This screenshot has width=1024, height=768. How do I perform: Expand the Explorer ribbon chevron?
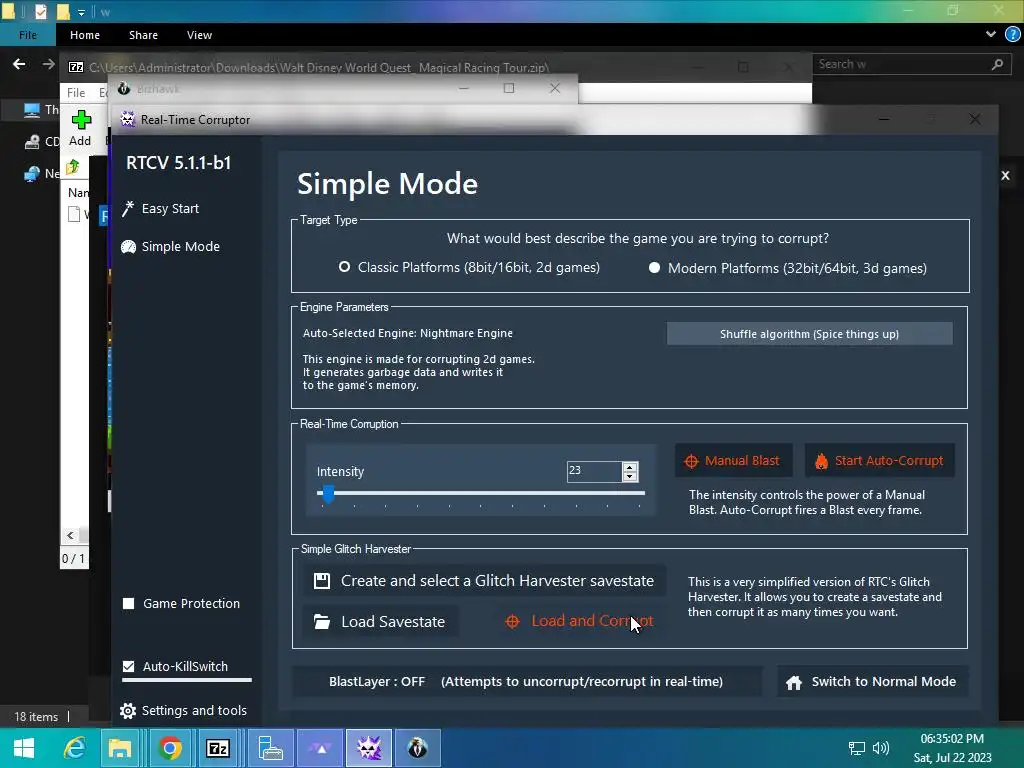pyautogui.click(x=991, y=35)
